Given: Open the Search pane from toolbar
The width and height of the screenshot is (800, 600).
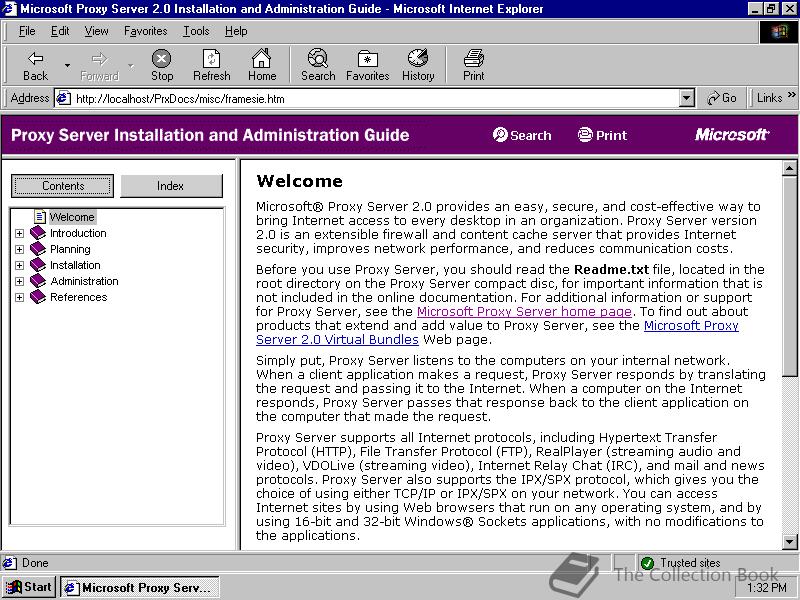Looking at the screenshot, I should [x=318, y=65].
